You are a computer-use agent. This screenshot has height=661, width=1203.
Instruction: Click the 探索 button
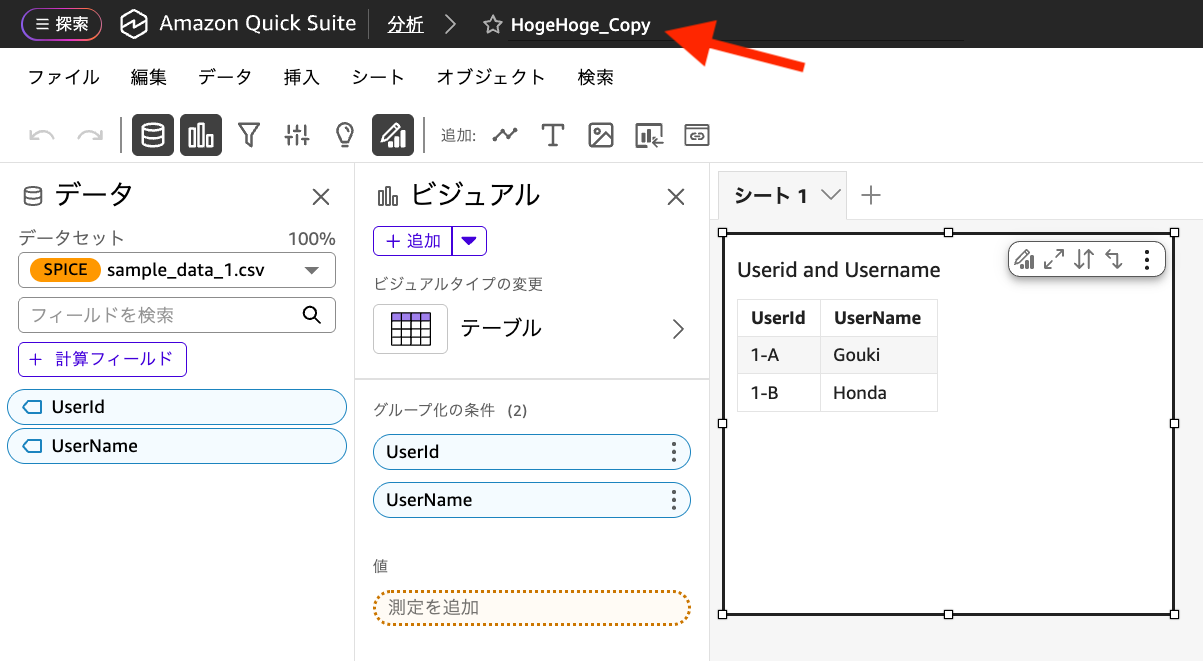(x=61, y=23)
